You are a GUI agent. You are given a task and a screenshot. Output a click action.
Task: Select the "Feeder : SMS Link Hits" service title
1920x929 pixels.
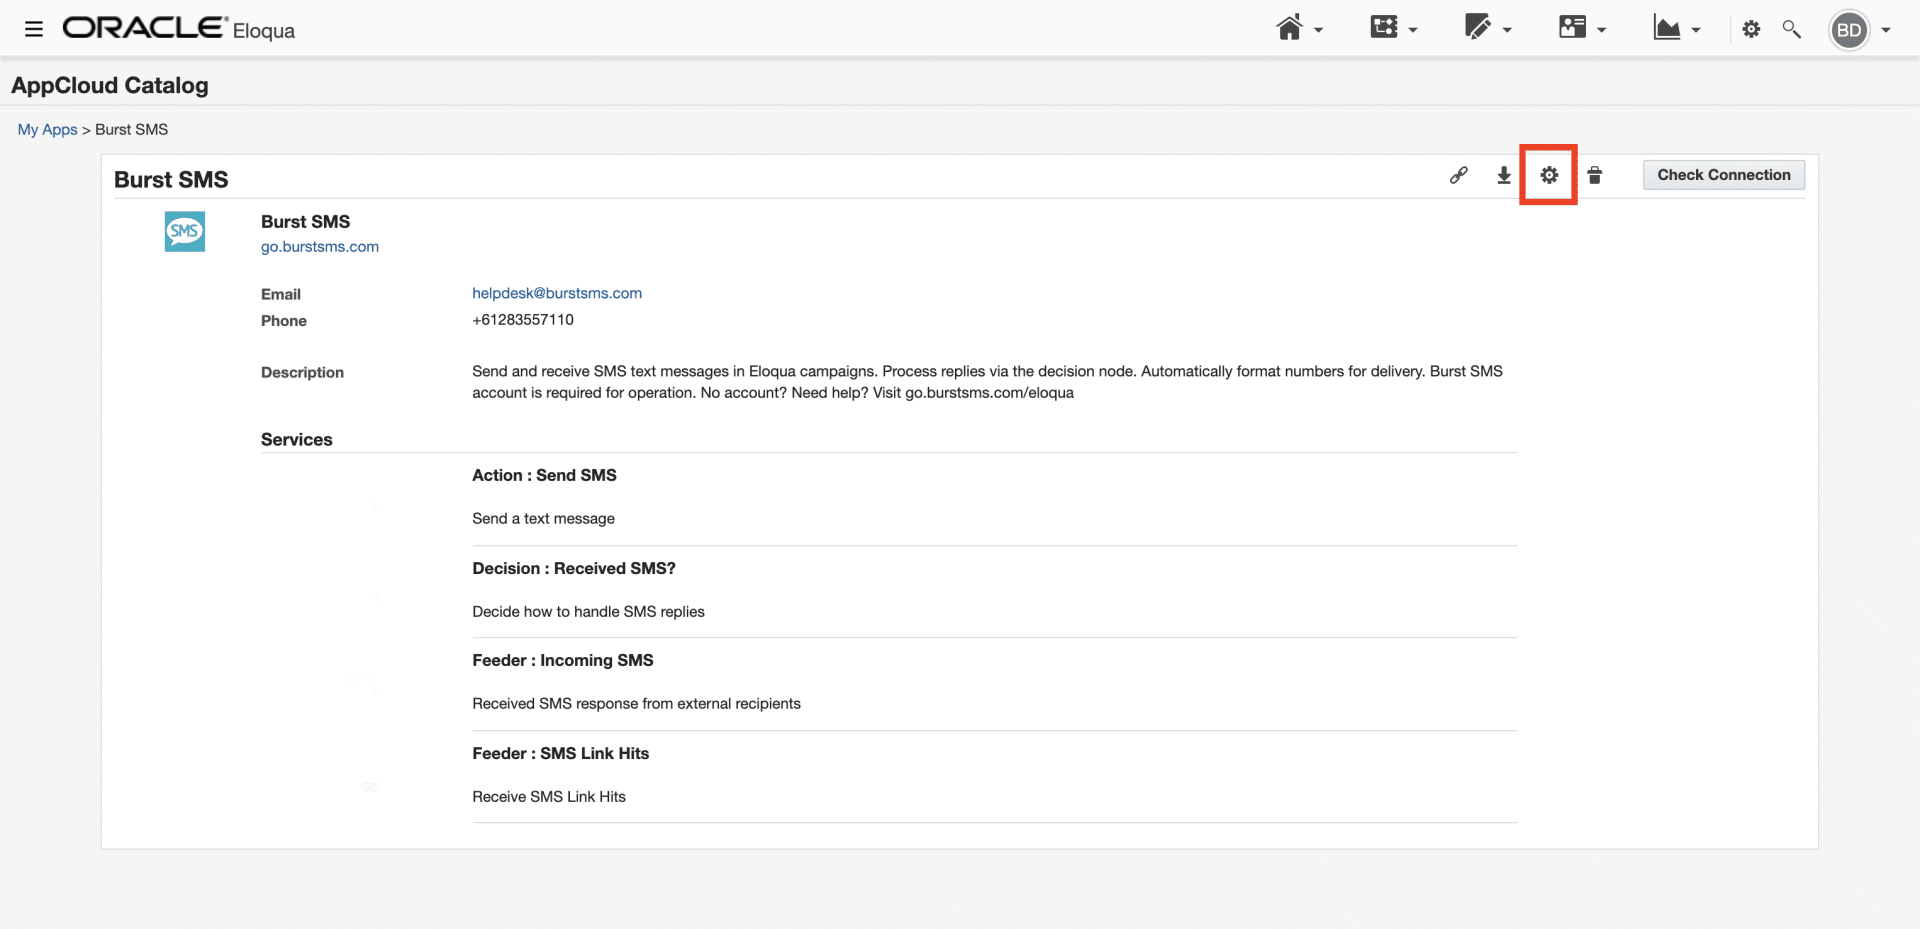(x=561, y=753)
